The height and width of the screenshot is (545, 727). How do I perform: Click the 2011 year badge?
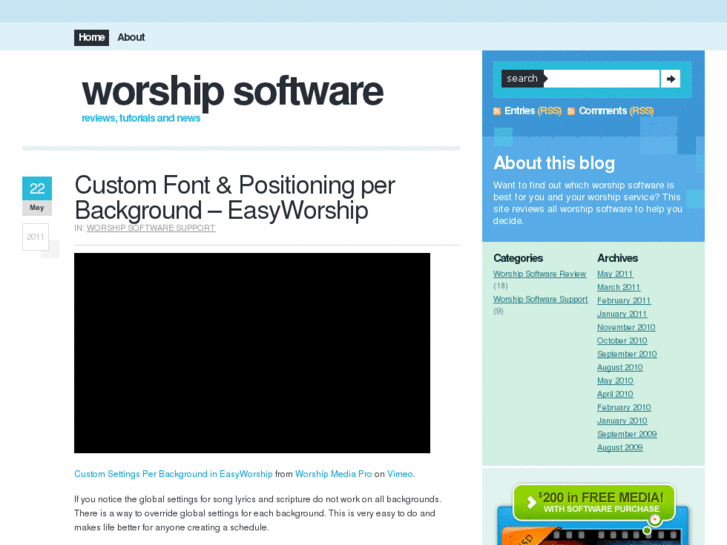tap(35, 237)
